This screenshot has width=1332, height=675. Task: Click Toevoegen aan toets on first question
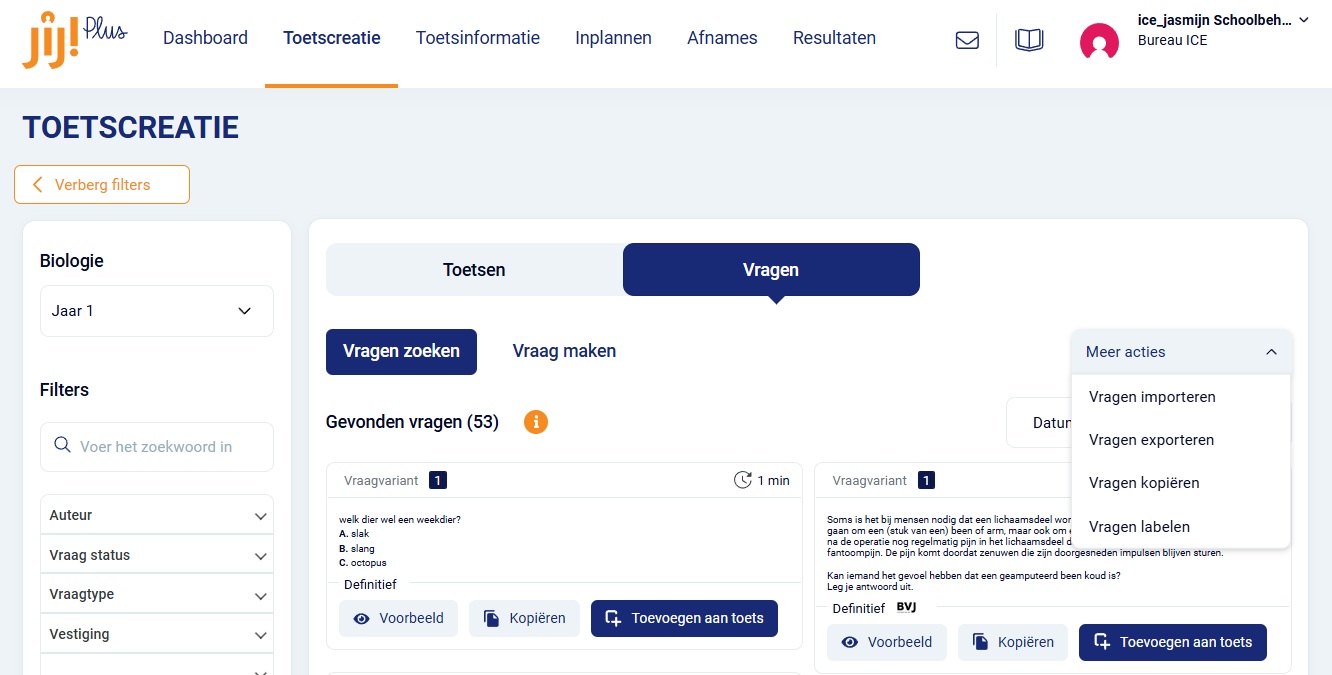point(684,618)
